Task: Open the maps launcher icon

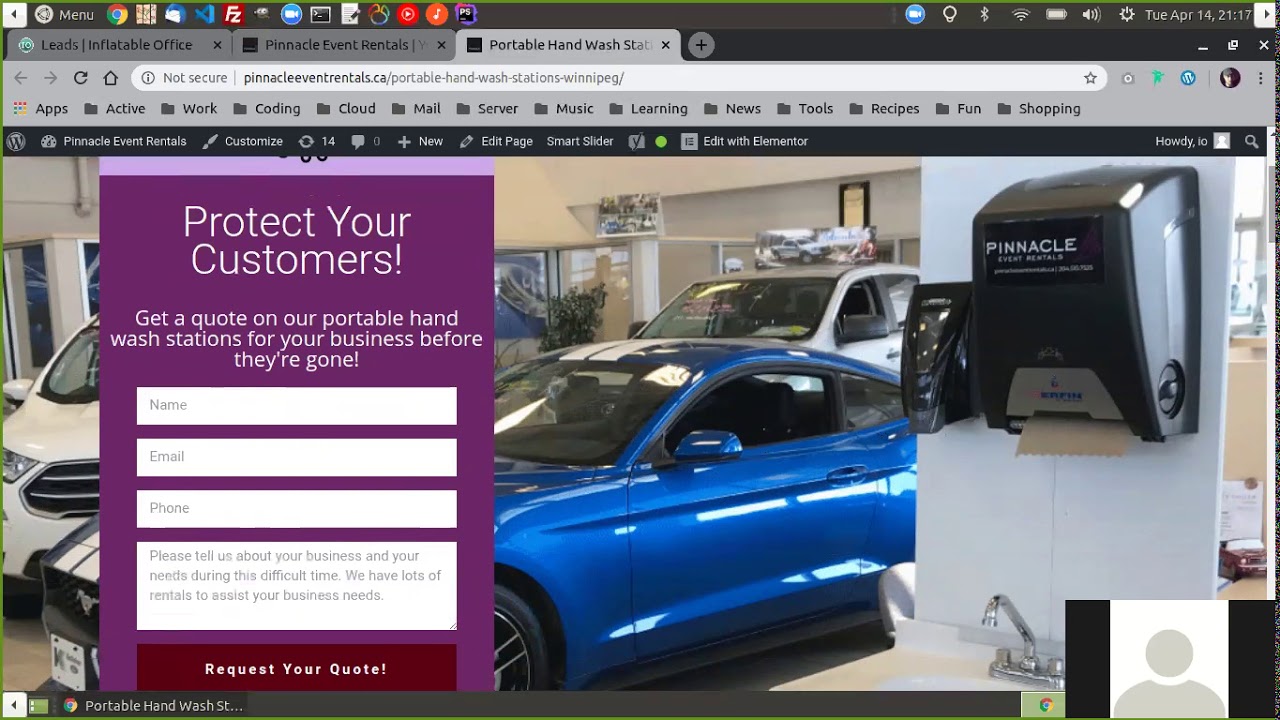Action: (x=146, y=14)
